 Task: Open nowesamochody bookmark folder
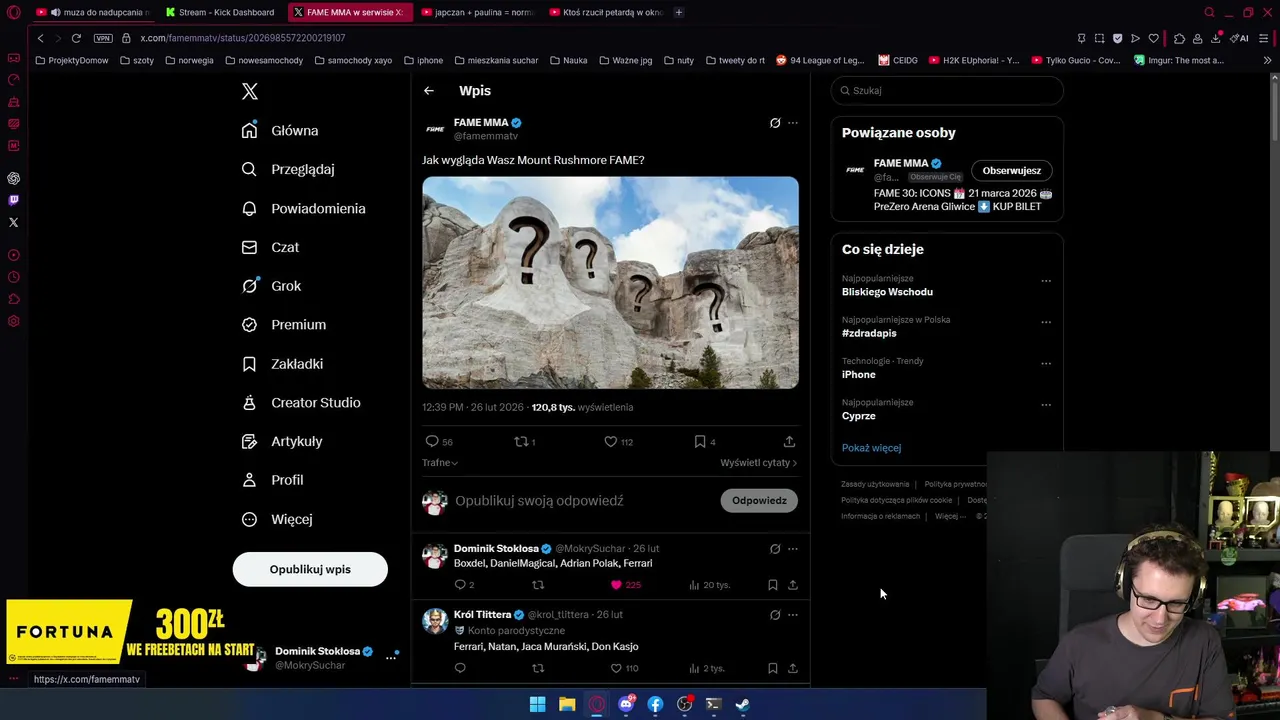[x=264, y=60]
